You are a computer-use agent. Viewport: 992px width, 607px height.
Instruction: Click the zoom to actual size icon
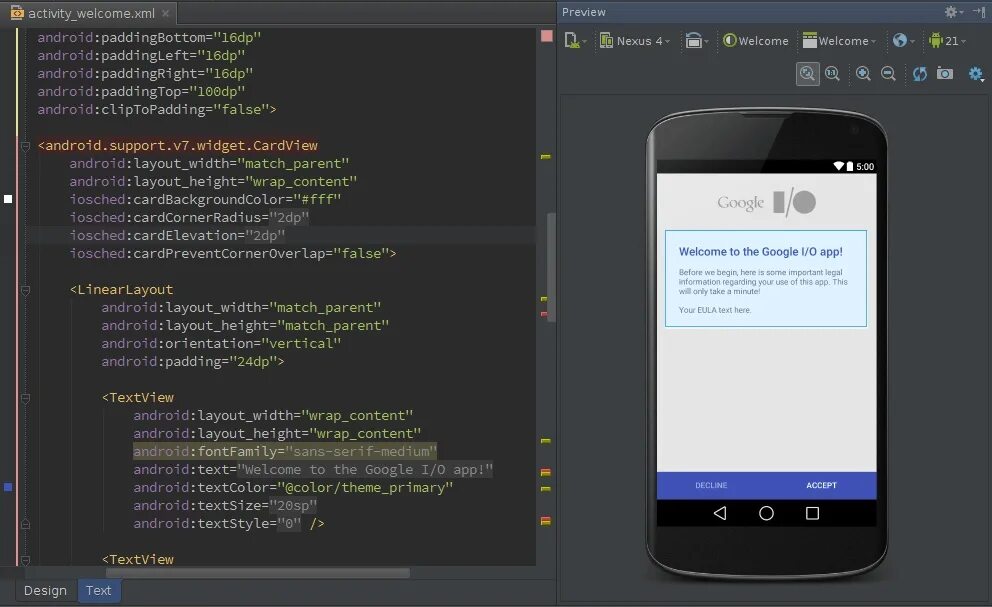pos(833,74)
